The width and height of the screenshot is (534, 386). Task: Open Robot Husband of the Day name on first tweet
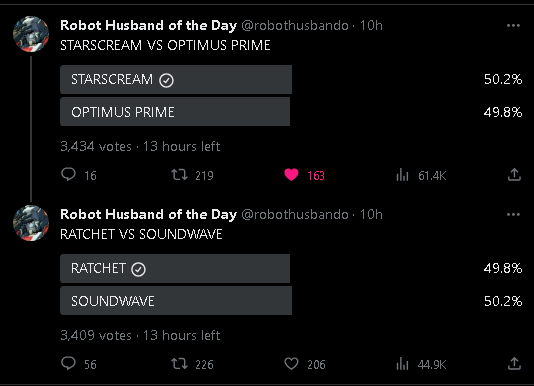[x=148, y=26]
